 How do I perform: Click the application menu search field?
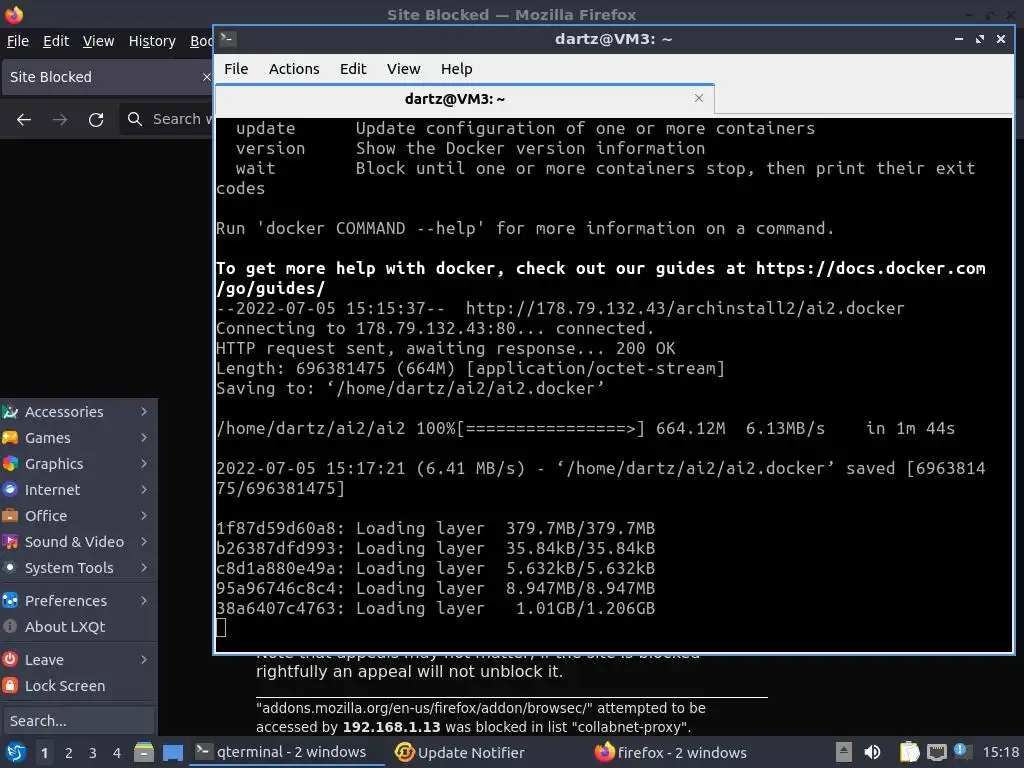[x=78, y=721]
